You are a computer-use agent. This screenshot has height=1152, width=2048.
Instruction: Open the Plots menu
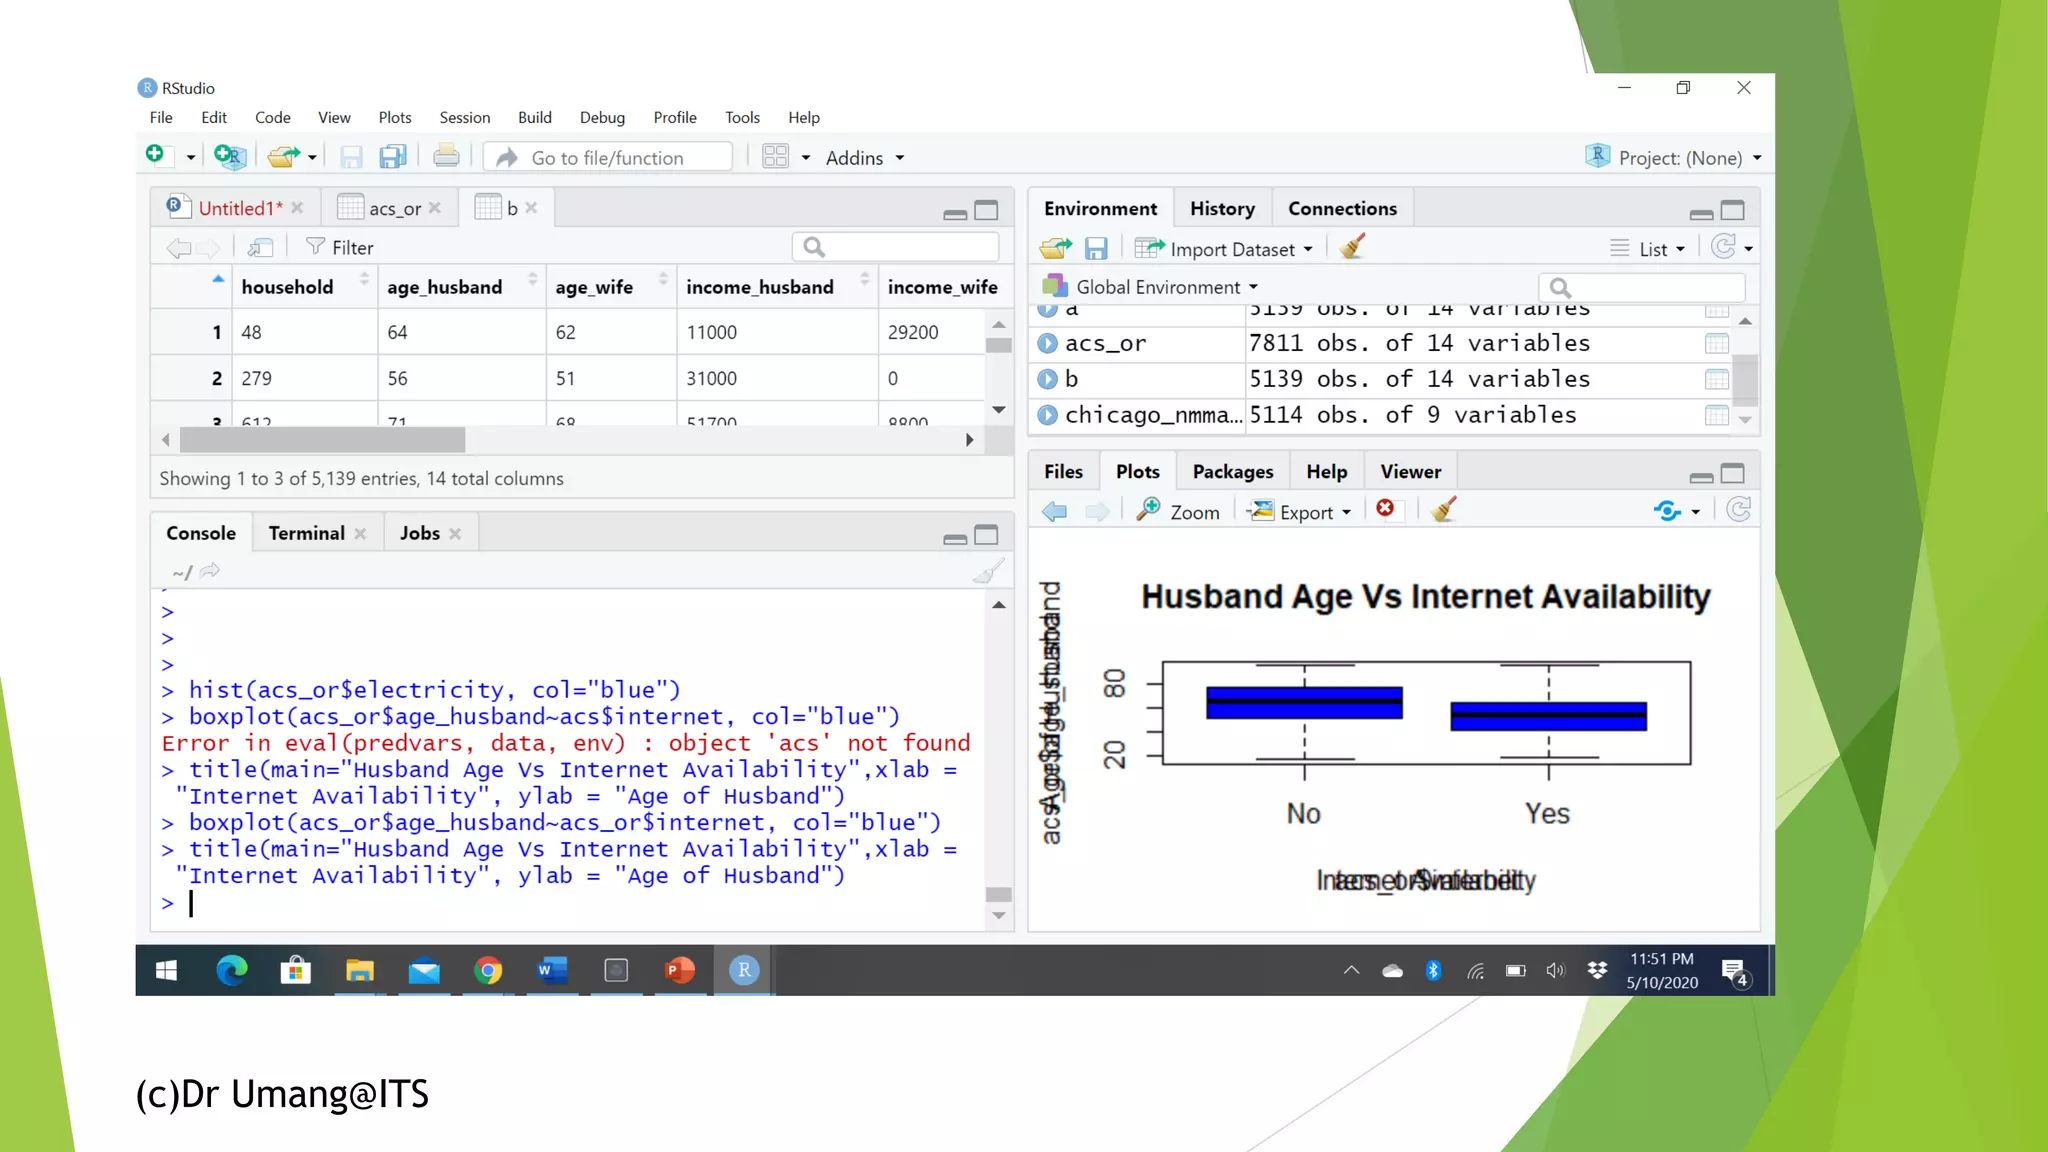[x=395, y=117]
